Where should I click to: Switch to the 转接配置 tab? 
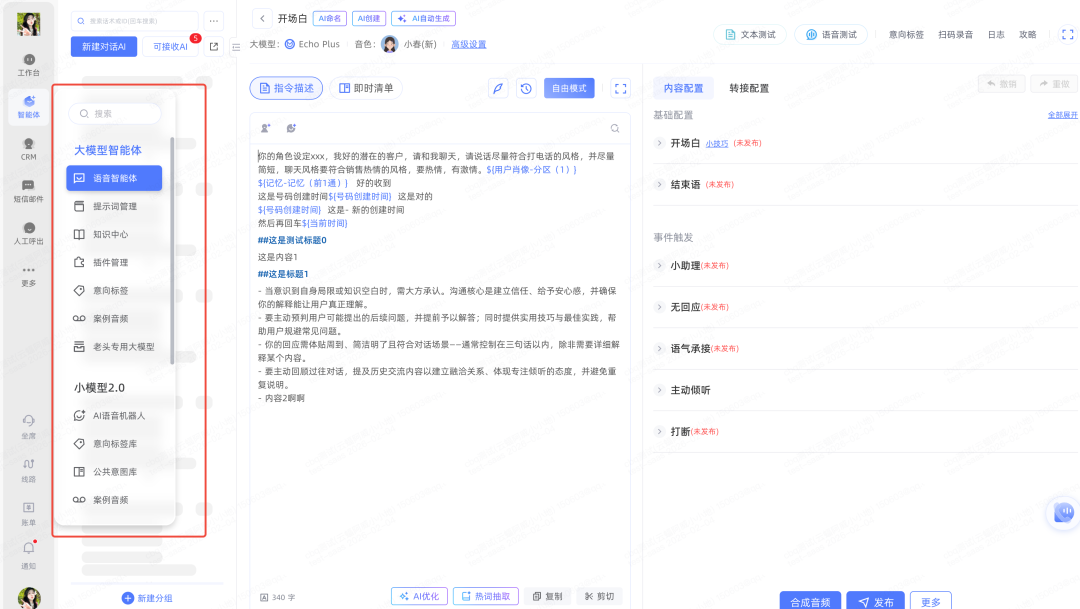click(x=749, y=88)
